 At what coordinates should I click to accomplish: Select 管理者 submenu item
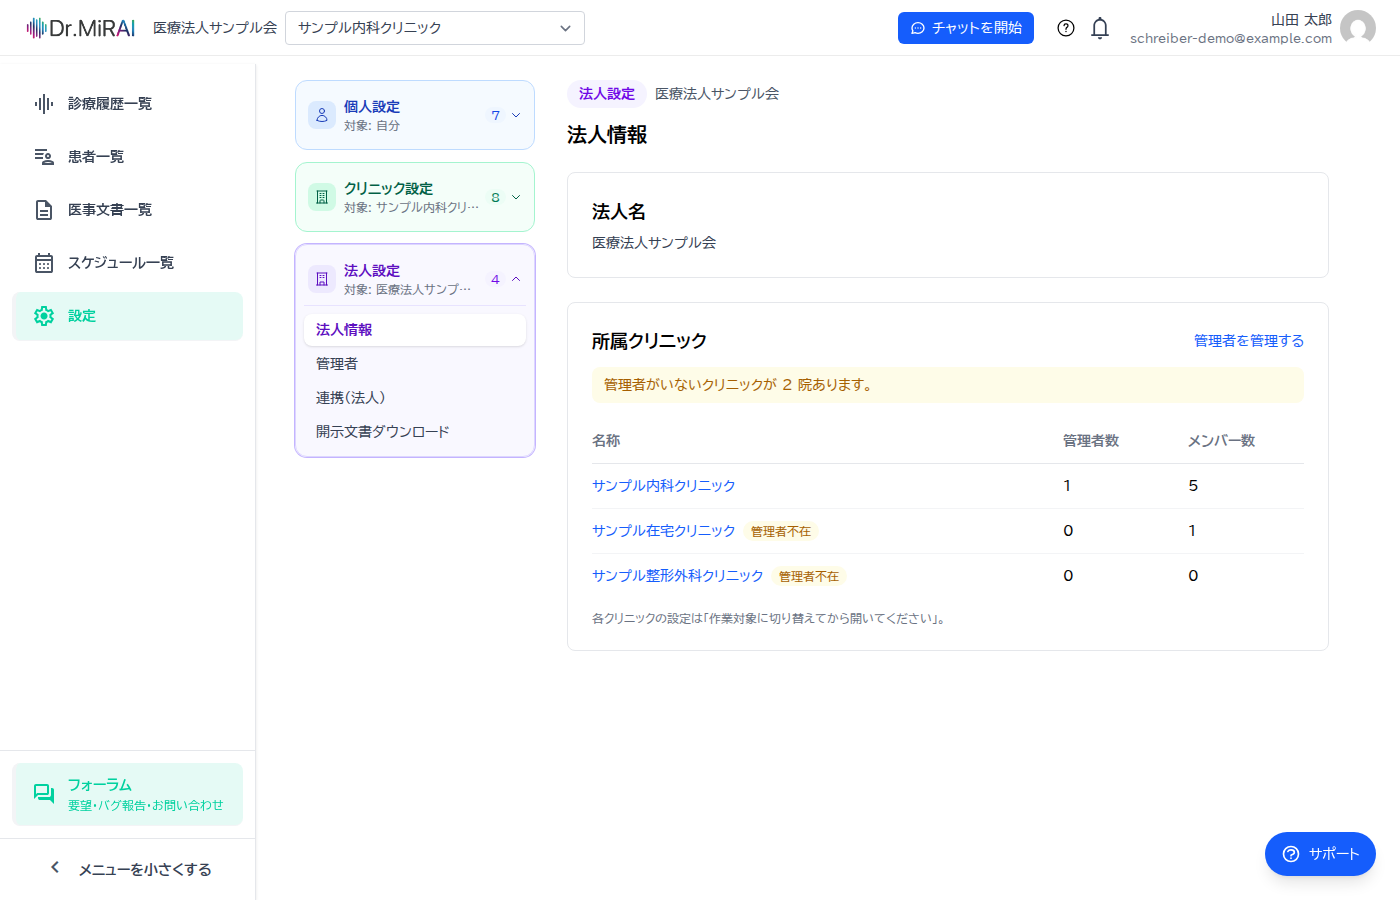[415, 364]
